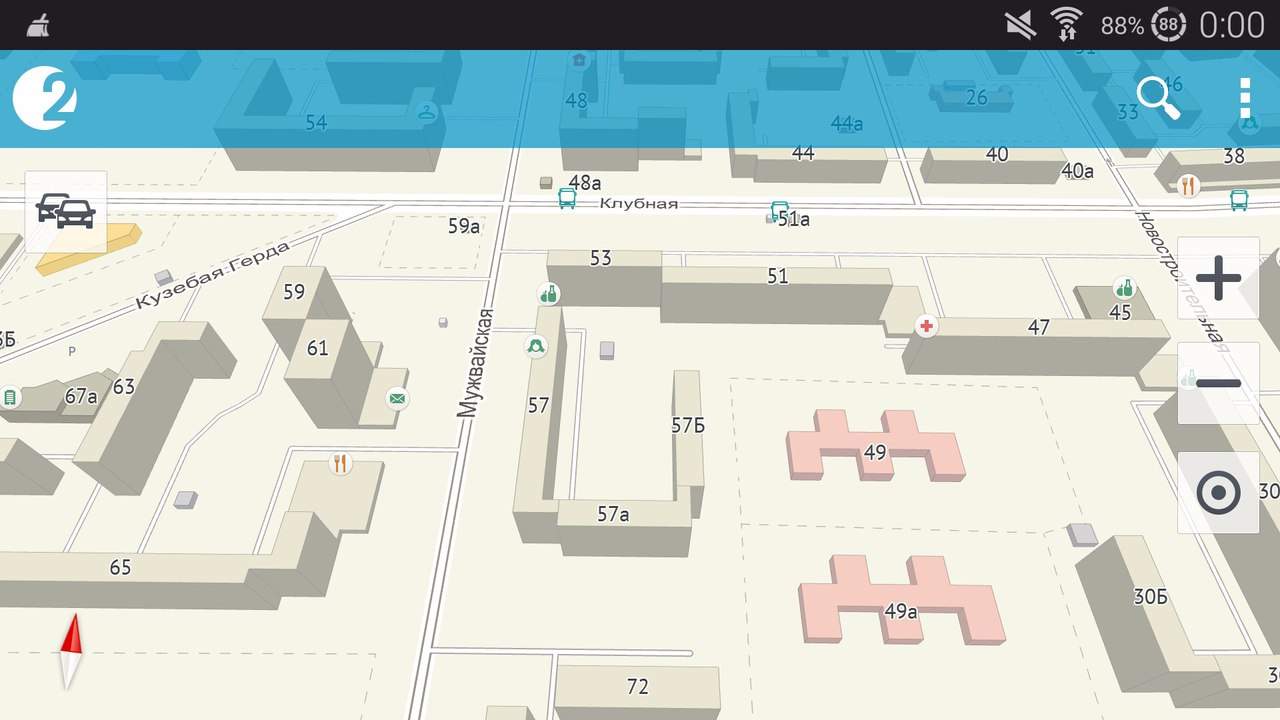Tap the muted sound status icon
This screenshot has width=1280, height=720.
click(x=1020, y=24)
